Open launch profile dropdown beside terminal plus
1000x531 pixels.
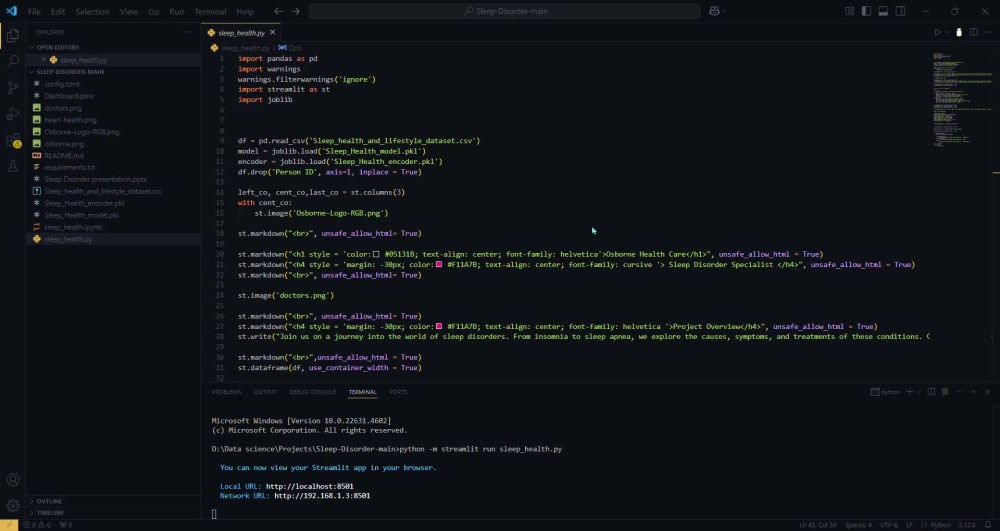919,392
